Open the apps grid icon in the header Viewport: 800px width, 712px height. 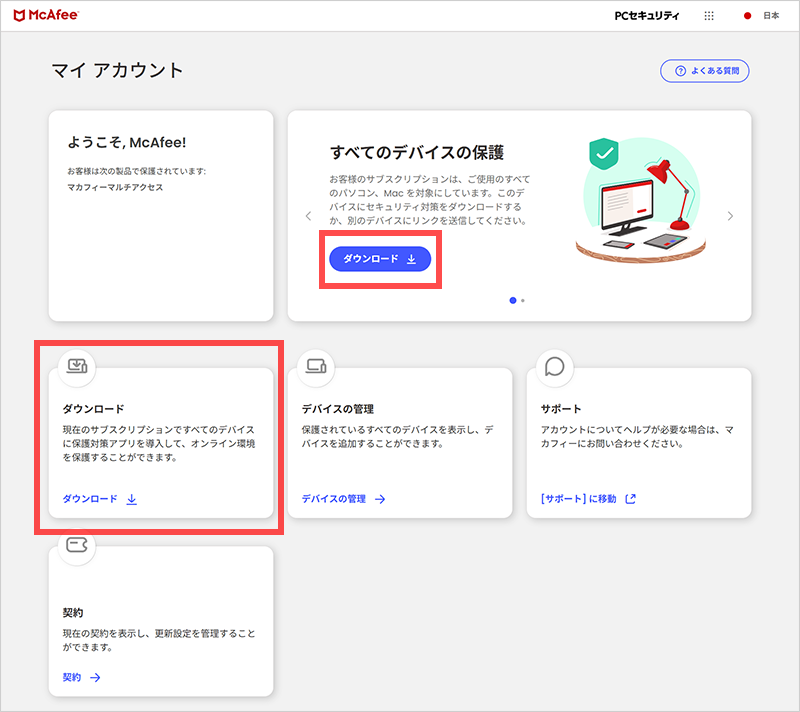tap(709, 15)
